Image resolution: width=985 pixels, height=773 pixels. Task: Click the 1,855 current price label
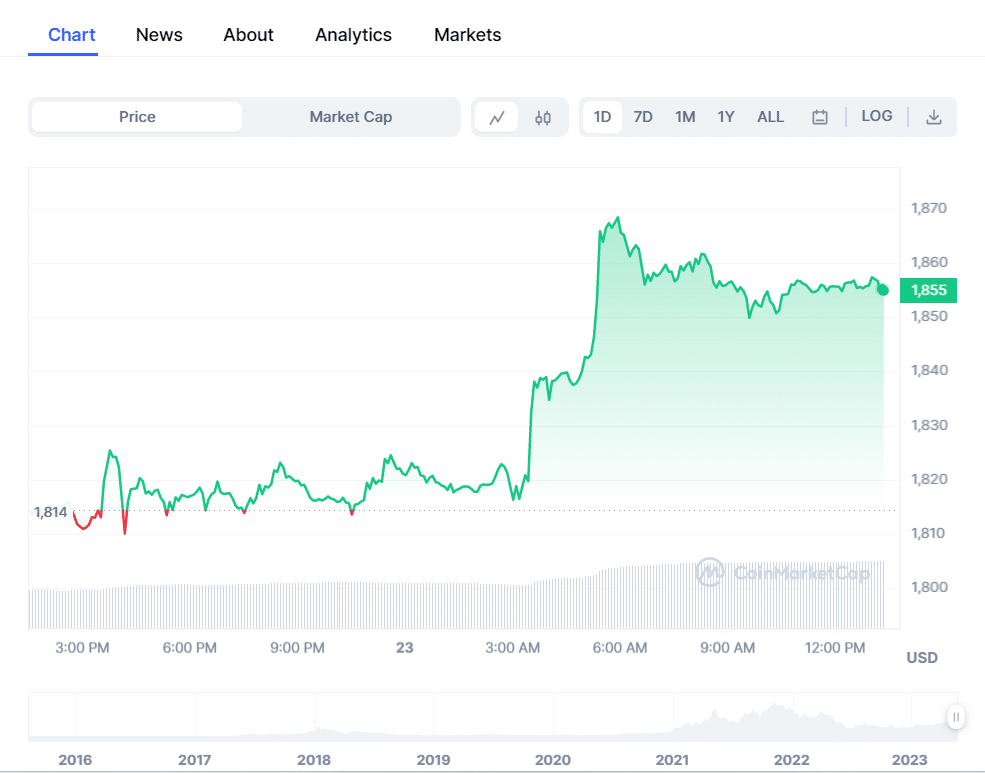coord(928,290)
